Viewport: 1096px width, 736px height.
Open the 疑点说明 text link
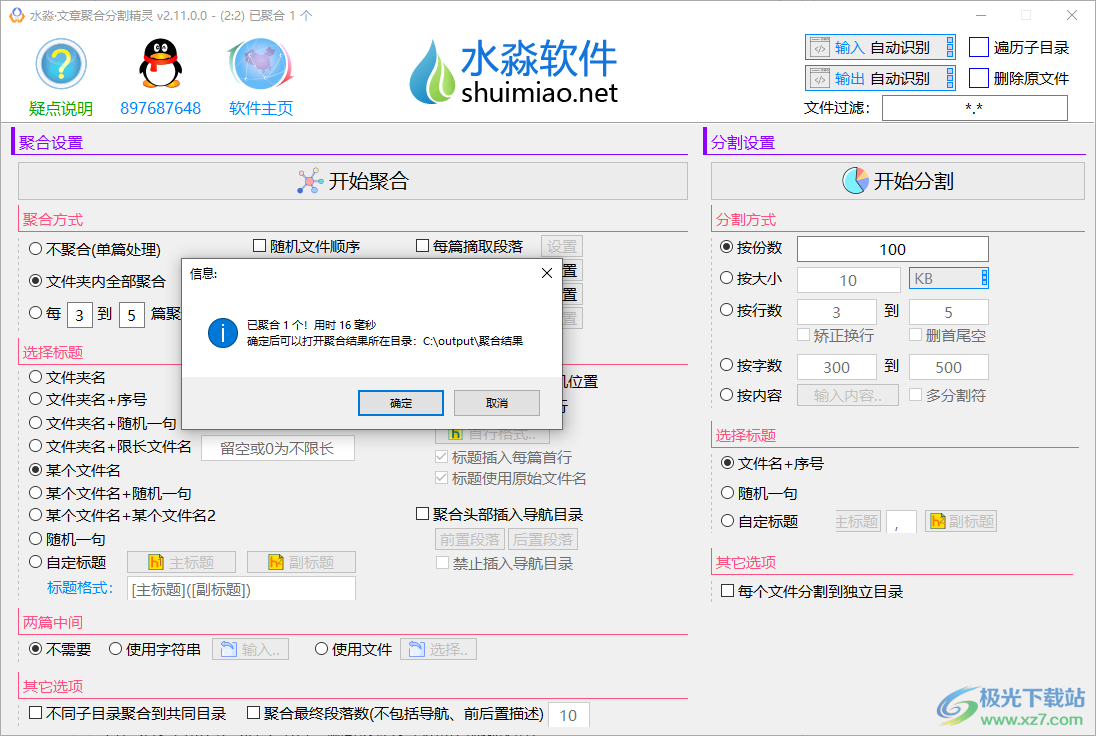(x=61, y=108)
